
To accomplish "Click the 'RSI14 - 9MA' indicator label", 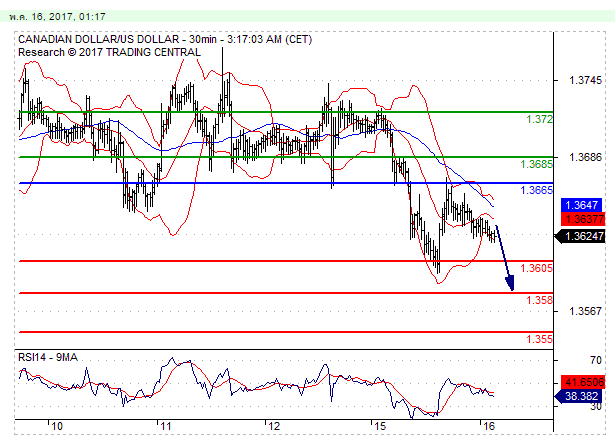I will (48, 357).
